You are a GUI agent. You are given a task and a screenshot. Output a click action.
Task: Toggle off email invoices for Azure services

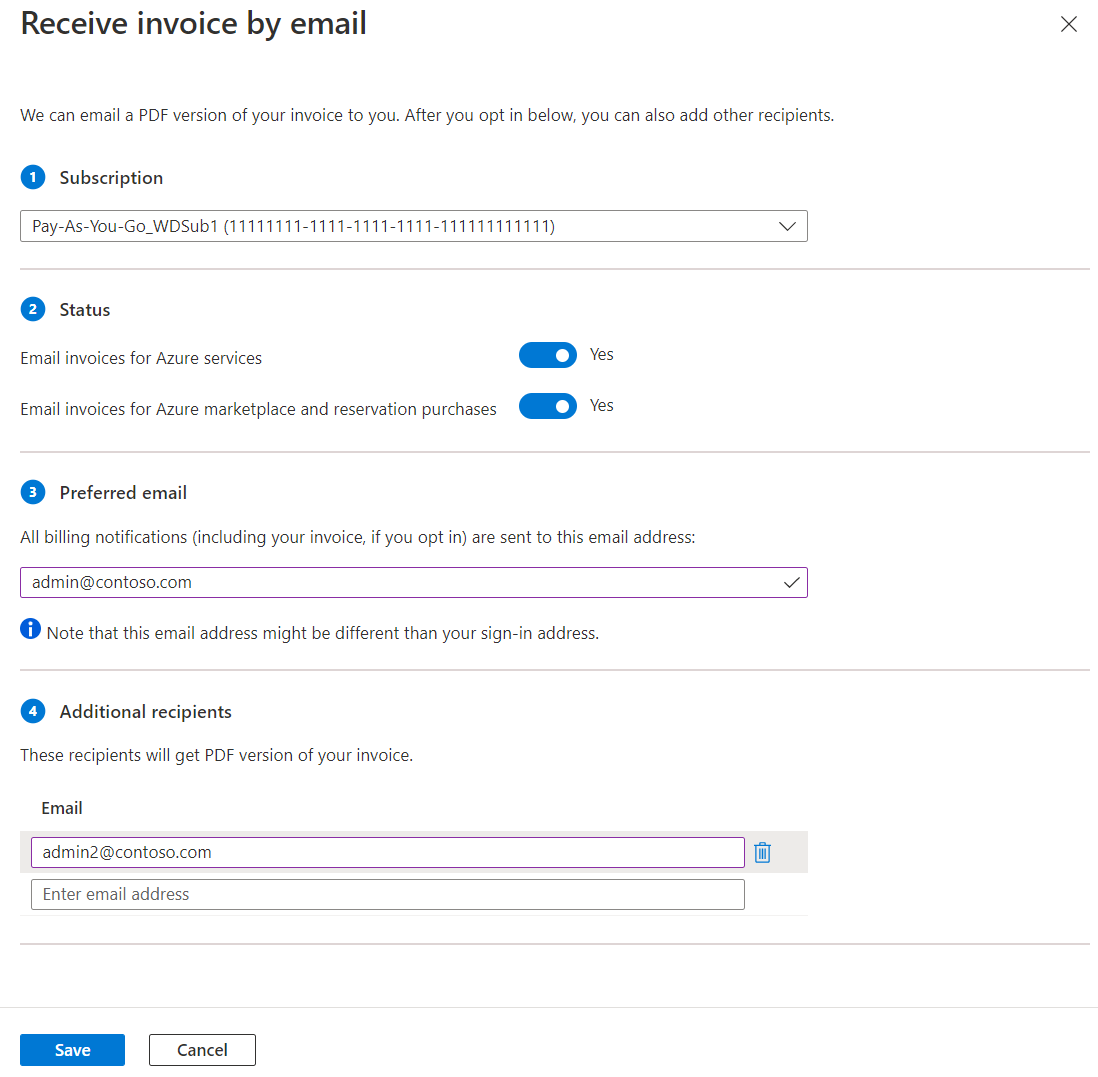pos(547,355)
